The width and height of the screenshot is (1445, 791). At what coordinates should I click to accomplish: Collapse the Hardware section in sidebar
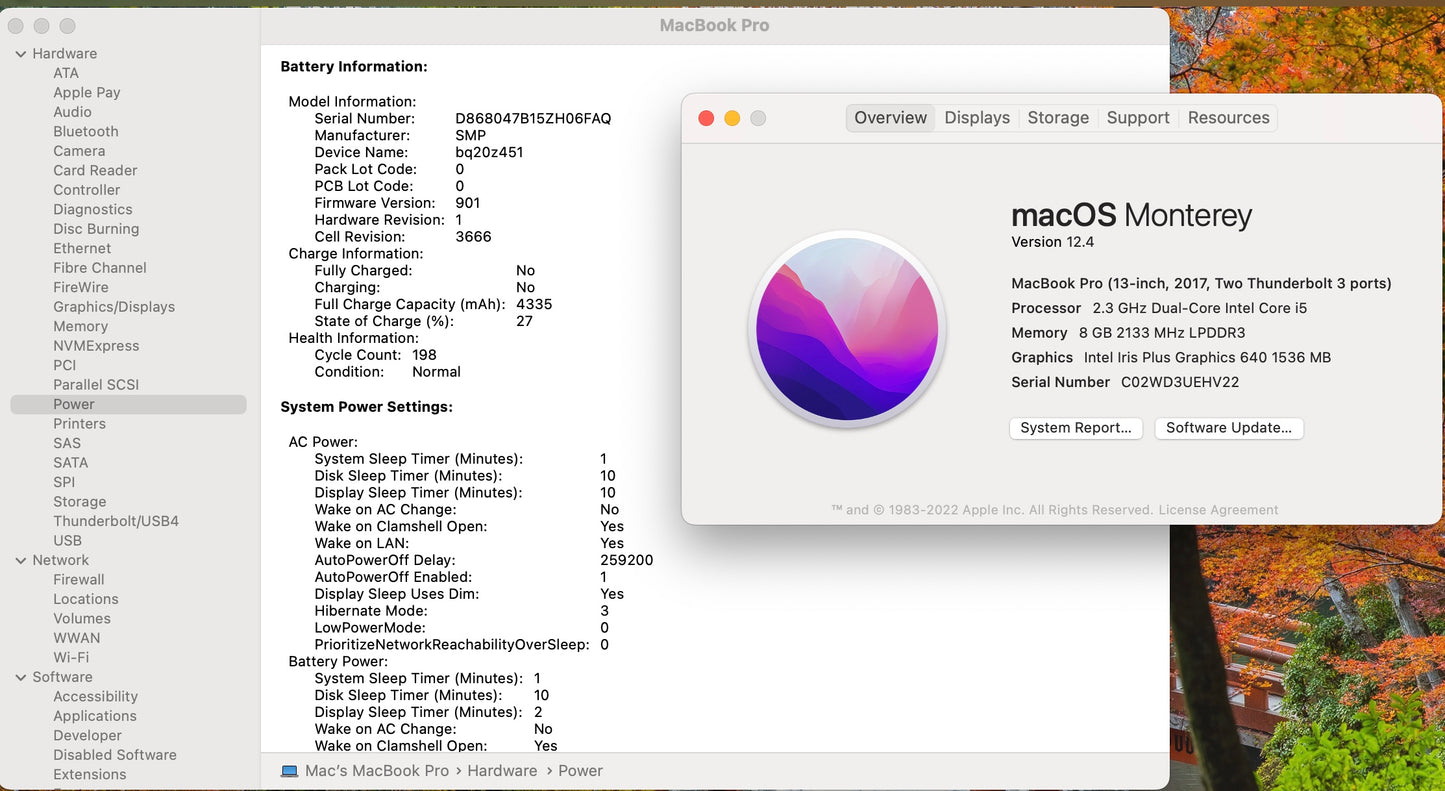(x=21, y=54)
